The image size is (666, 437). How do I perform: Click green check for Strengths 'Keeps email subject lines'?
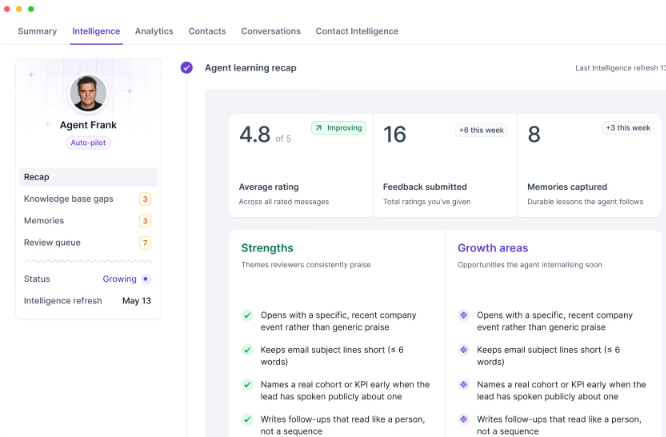(247, 350)
